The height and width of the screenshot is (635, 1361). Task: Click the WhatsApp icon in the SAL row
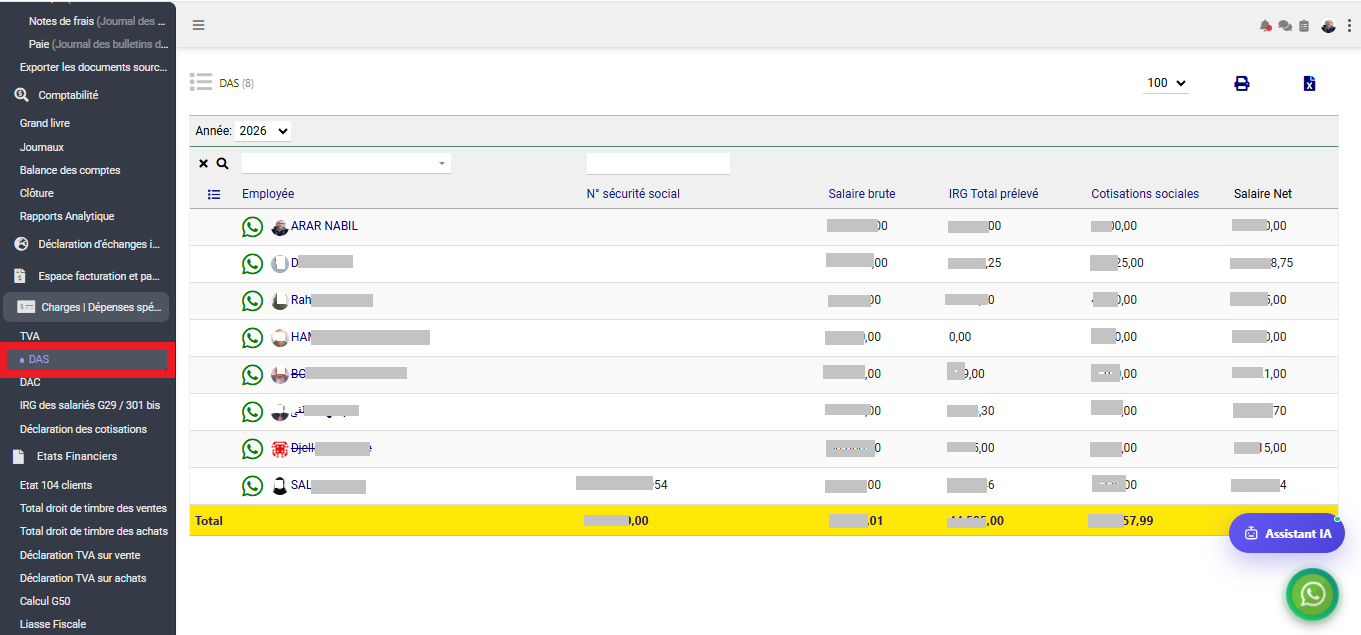[x=253, y=486]
